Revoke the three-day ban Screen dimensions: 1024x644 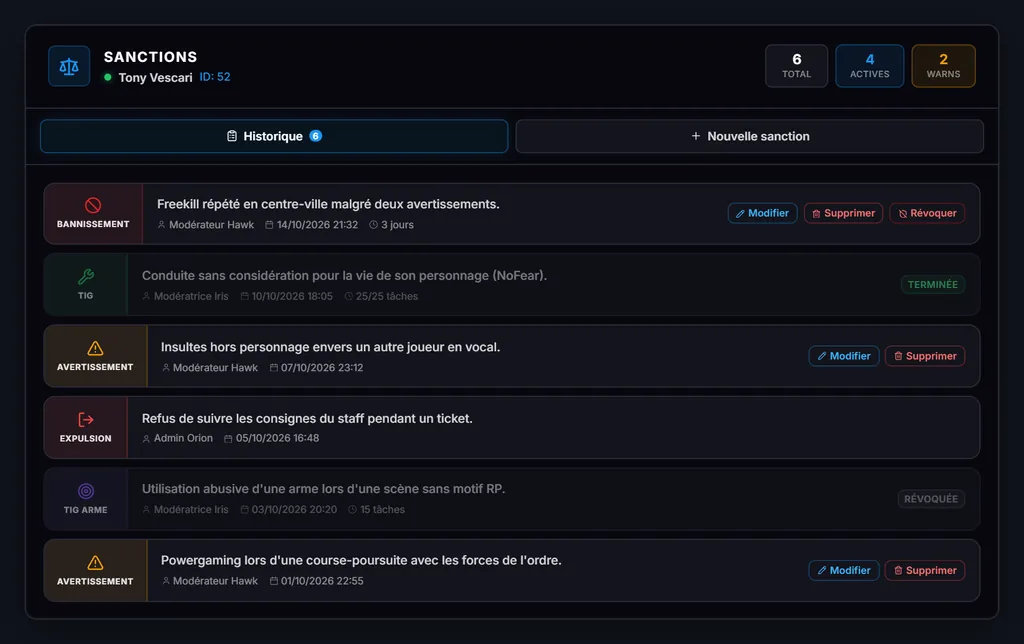(x=927, y=213)
